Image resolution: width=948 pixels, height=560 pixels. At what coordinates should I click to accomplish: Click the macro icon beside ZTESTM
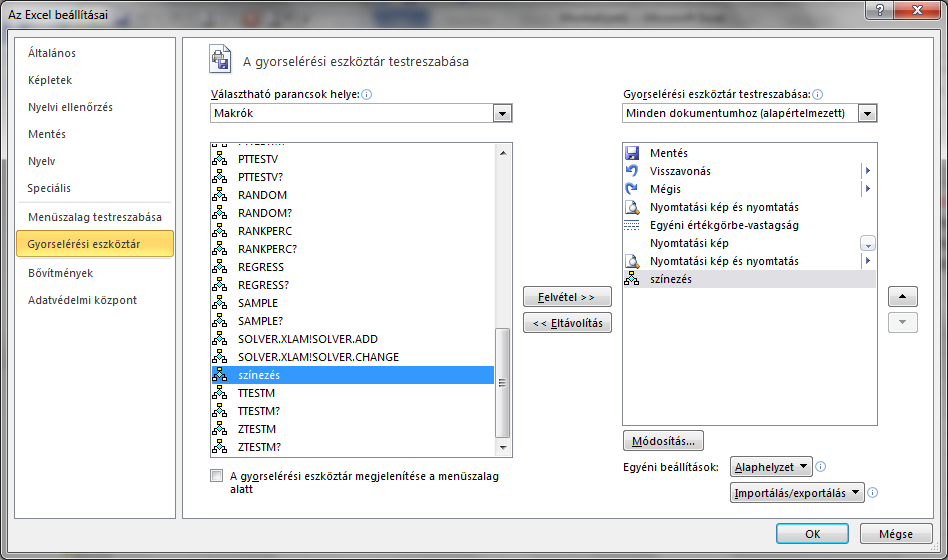point(219,429)
